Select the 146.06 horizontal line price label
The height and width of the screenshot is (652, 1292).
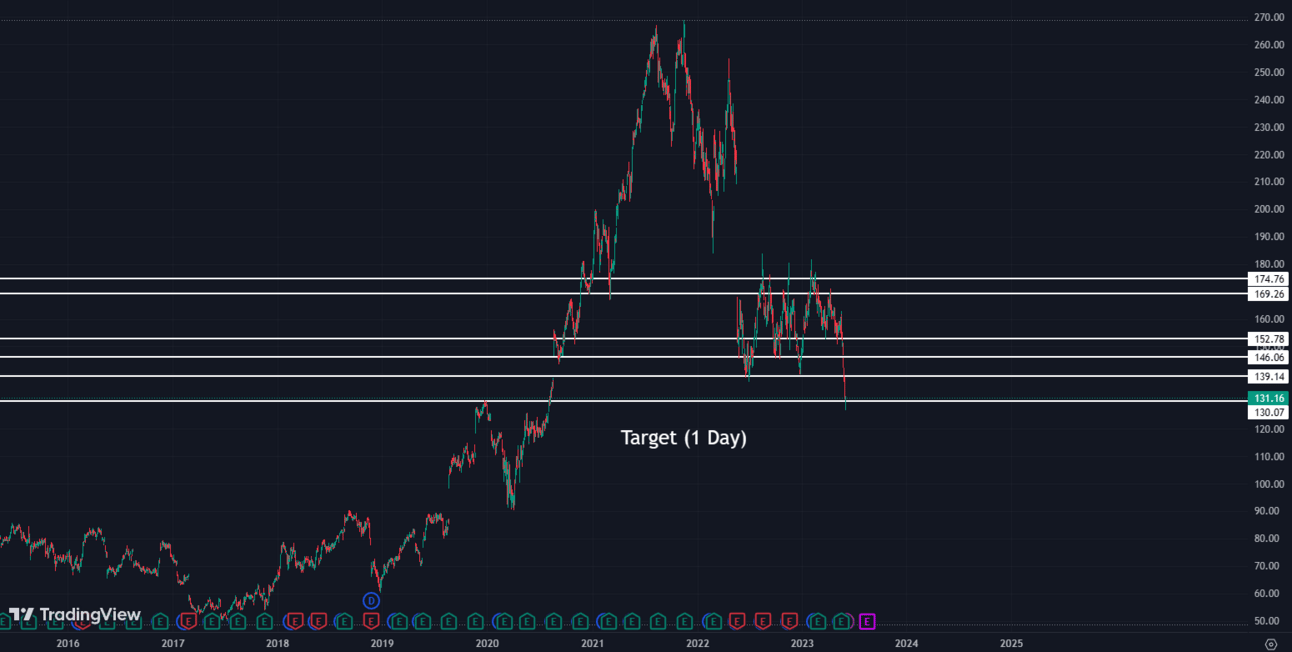click(x=1267, y=356)
